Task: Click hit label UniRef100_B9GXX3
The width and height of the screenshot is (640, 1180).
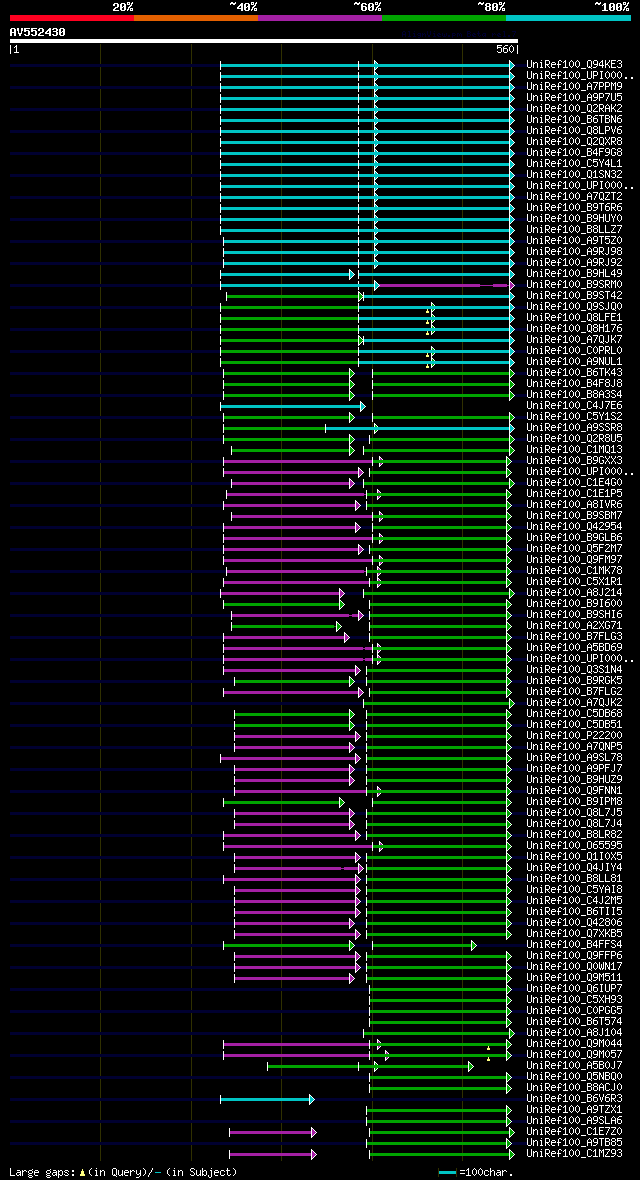Action: pyautogui.click(x=574, y=461)
